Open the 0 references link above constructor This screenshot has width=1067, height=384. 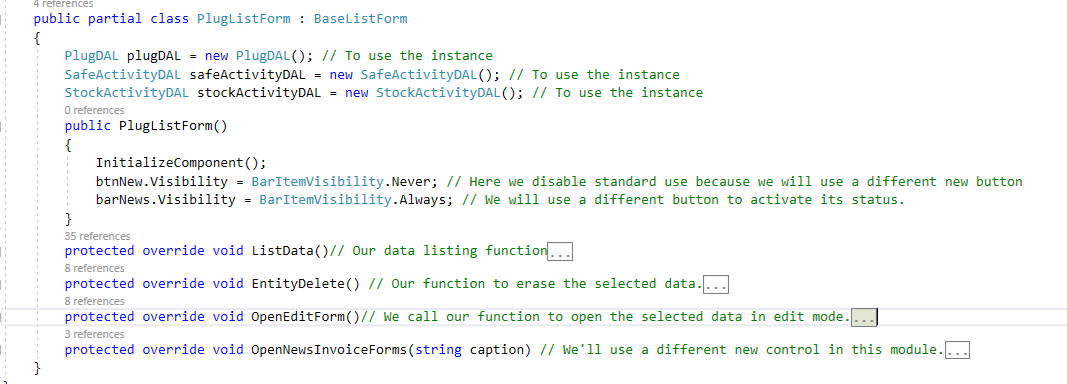(95, 110)
